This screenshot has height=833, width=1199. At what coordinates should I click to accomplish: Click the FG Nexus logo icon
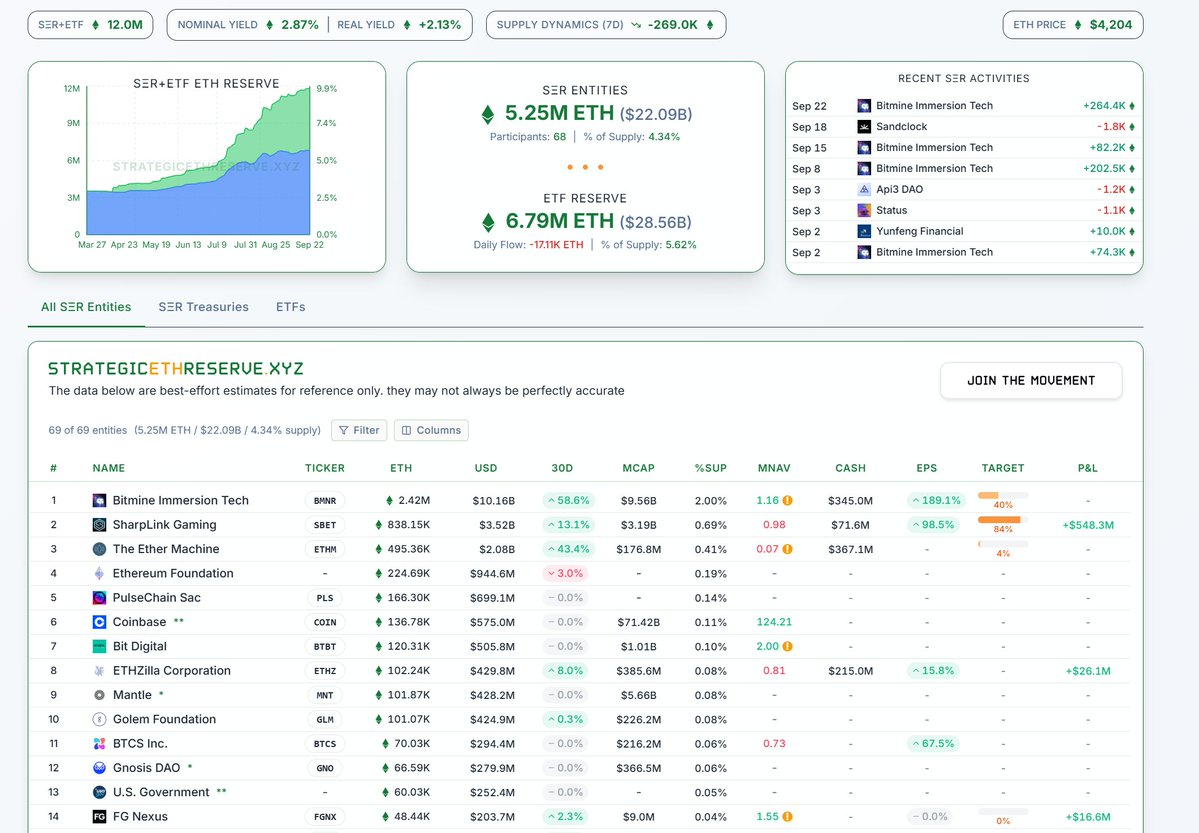tap(99, 817)
